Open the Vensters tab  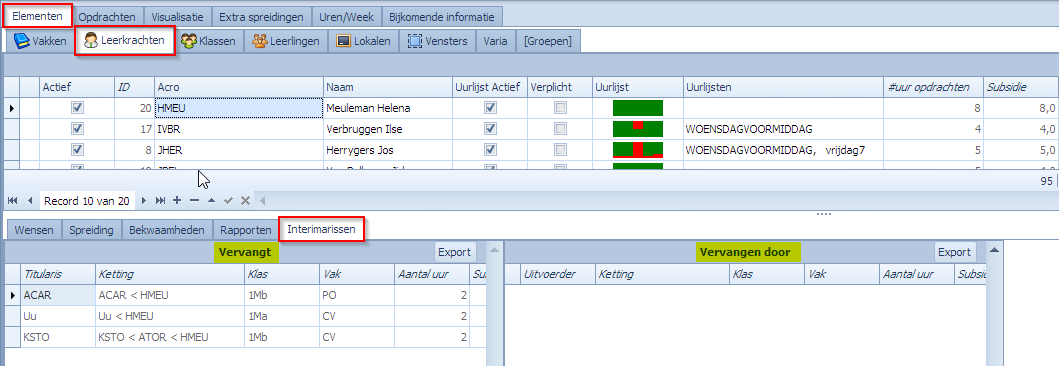pos(438,41)
